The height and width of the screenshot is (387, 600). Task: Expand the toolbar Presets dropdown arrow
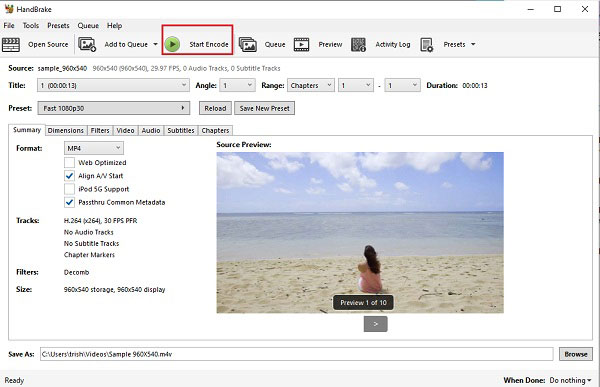coord(473,44)
